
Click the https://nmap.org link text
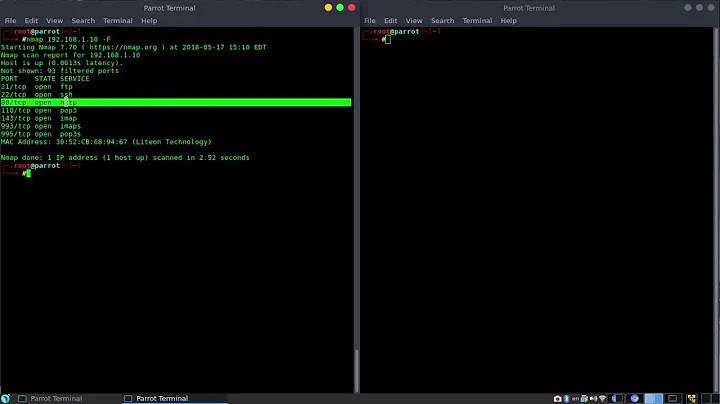[x=123, y=47]
